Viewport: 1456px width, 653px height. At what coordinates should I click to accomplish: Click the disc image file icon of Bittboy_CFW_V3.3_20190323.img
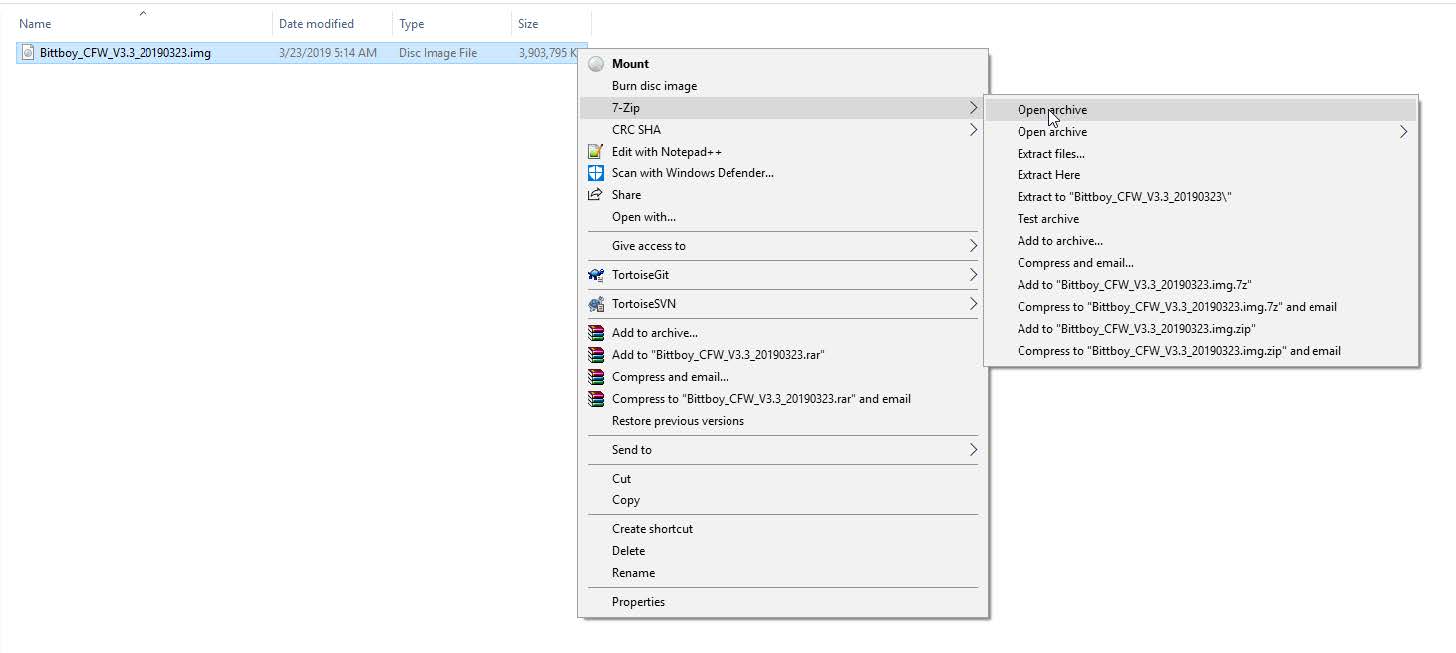click(28, 53)
